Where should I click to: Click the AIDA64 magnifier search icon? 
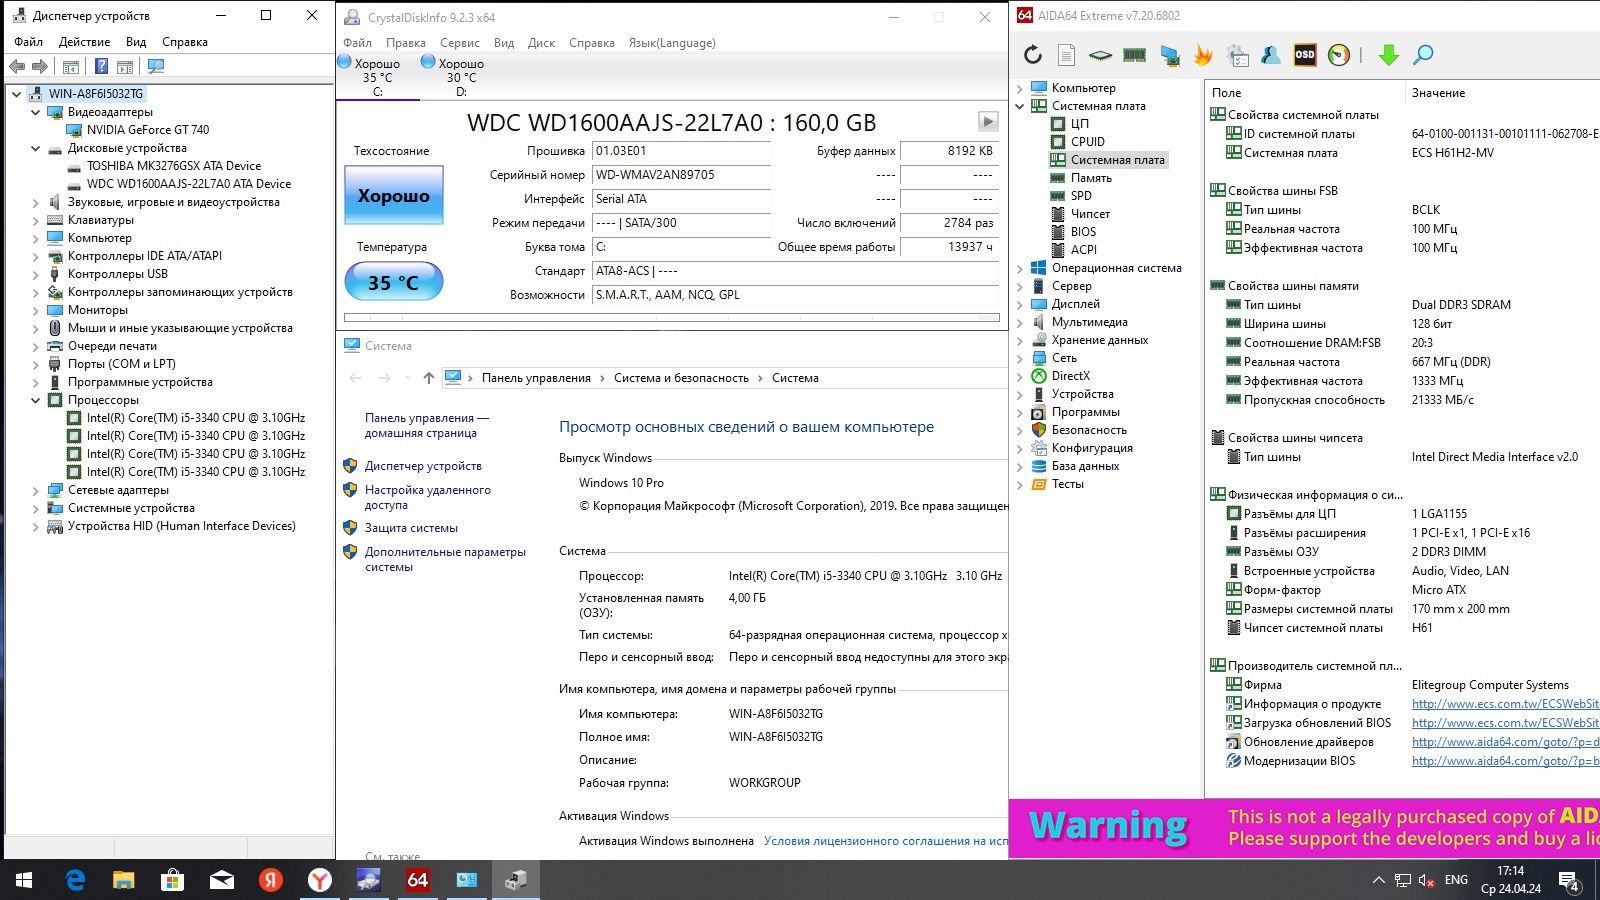(x=1423, y=55)
